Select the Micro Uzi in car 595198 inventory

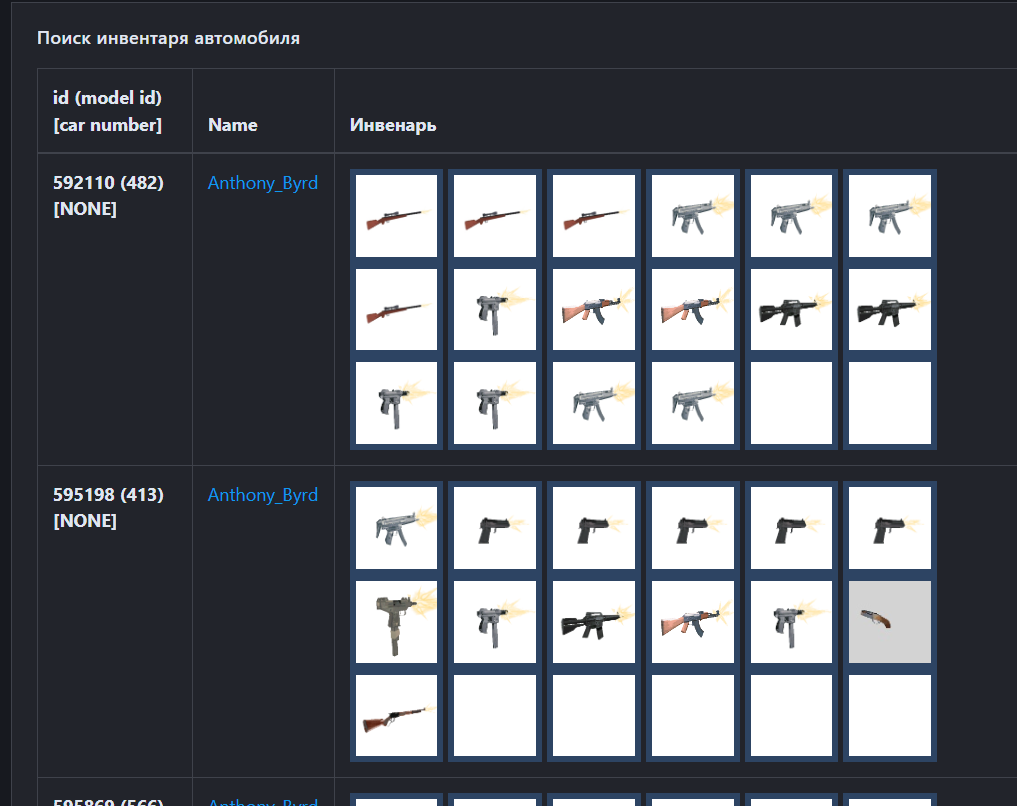point(396,621)
